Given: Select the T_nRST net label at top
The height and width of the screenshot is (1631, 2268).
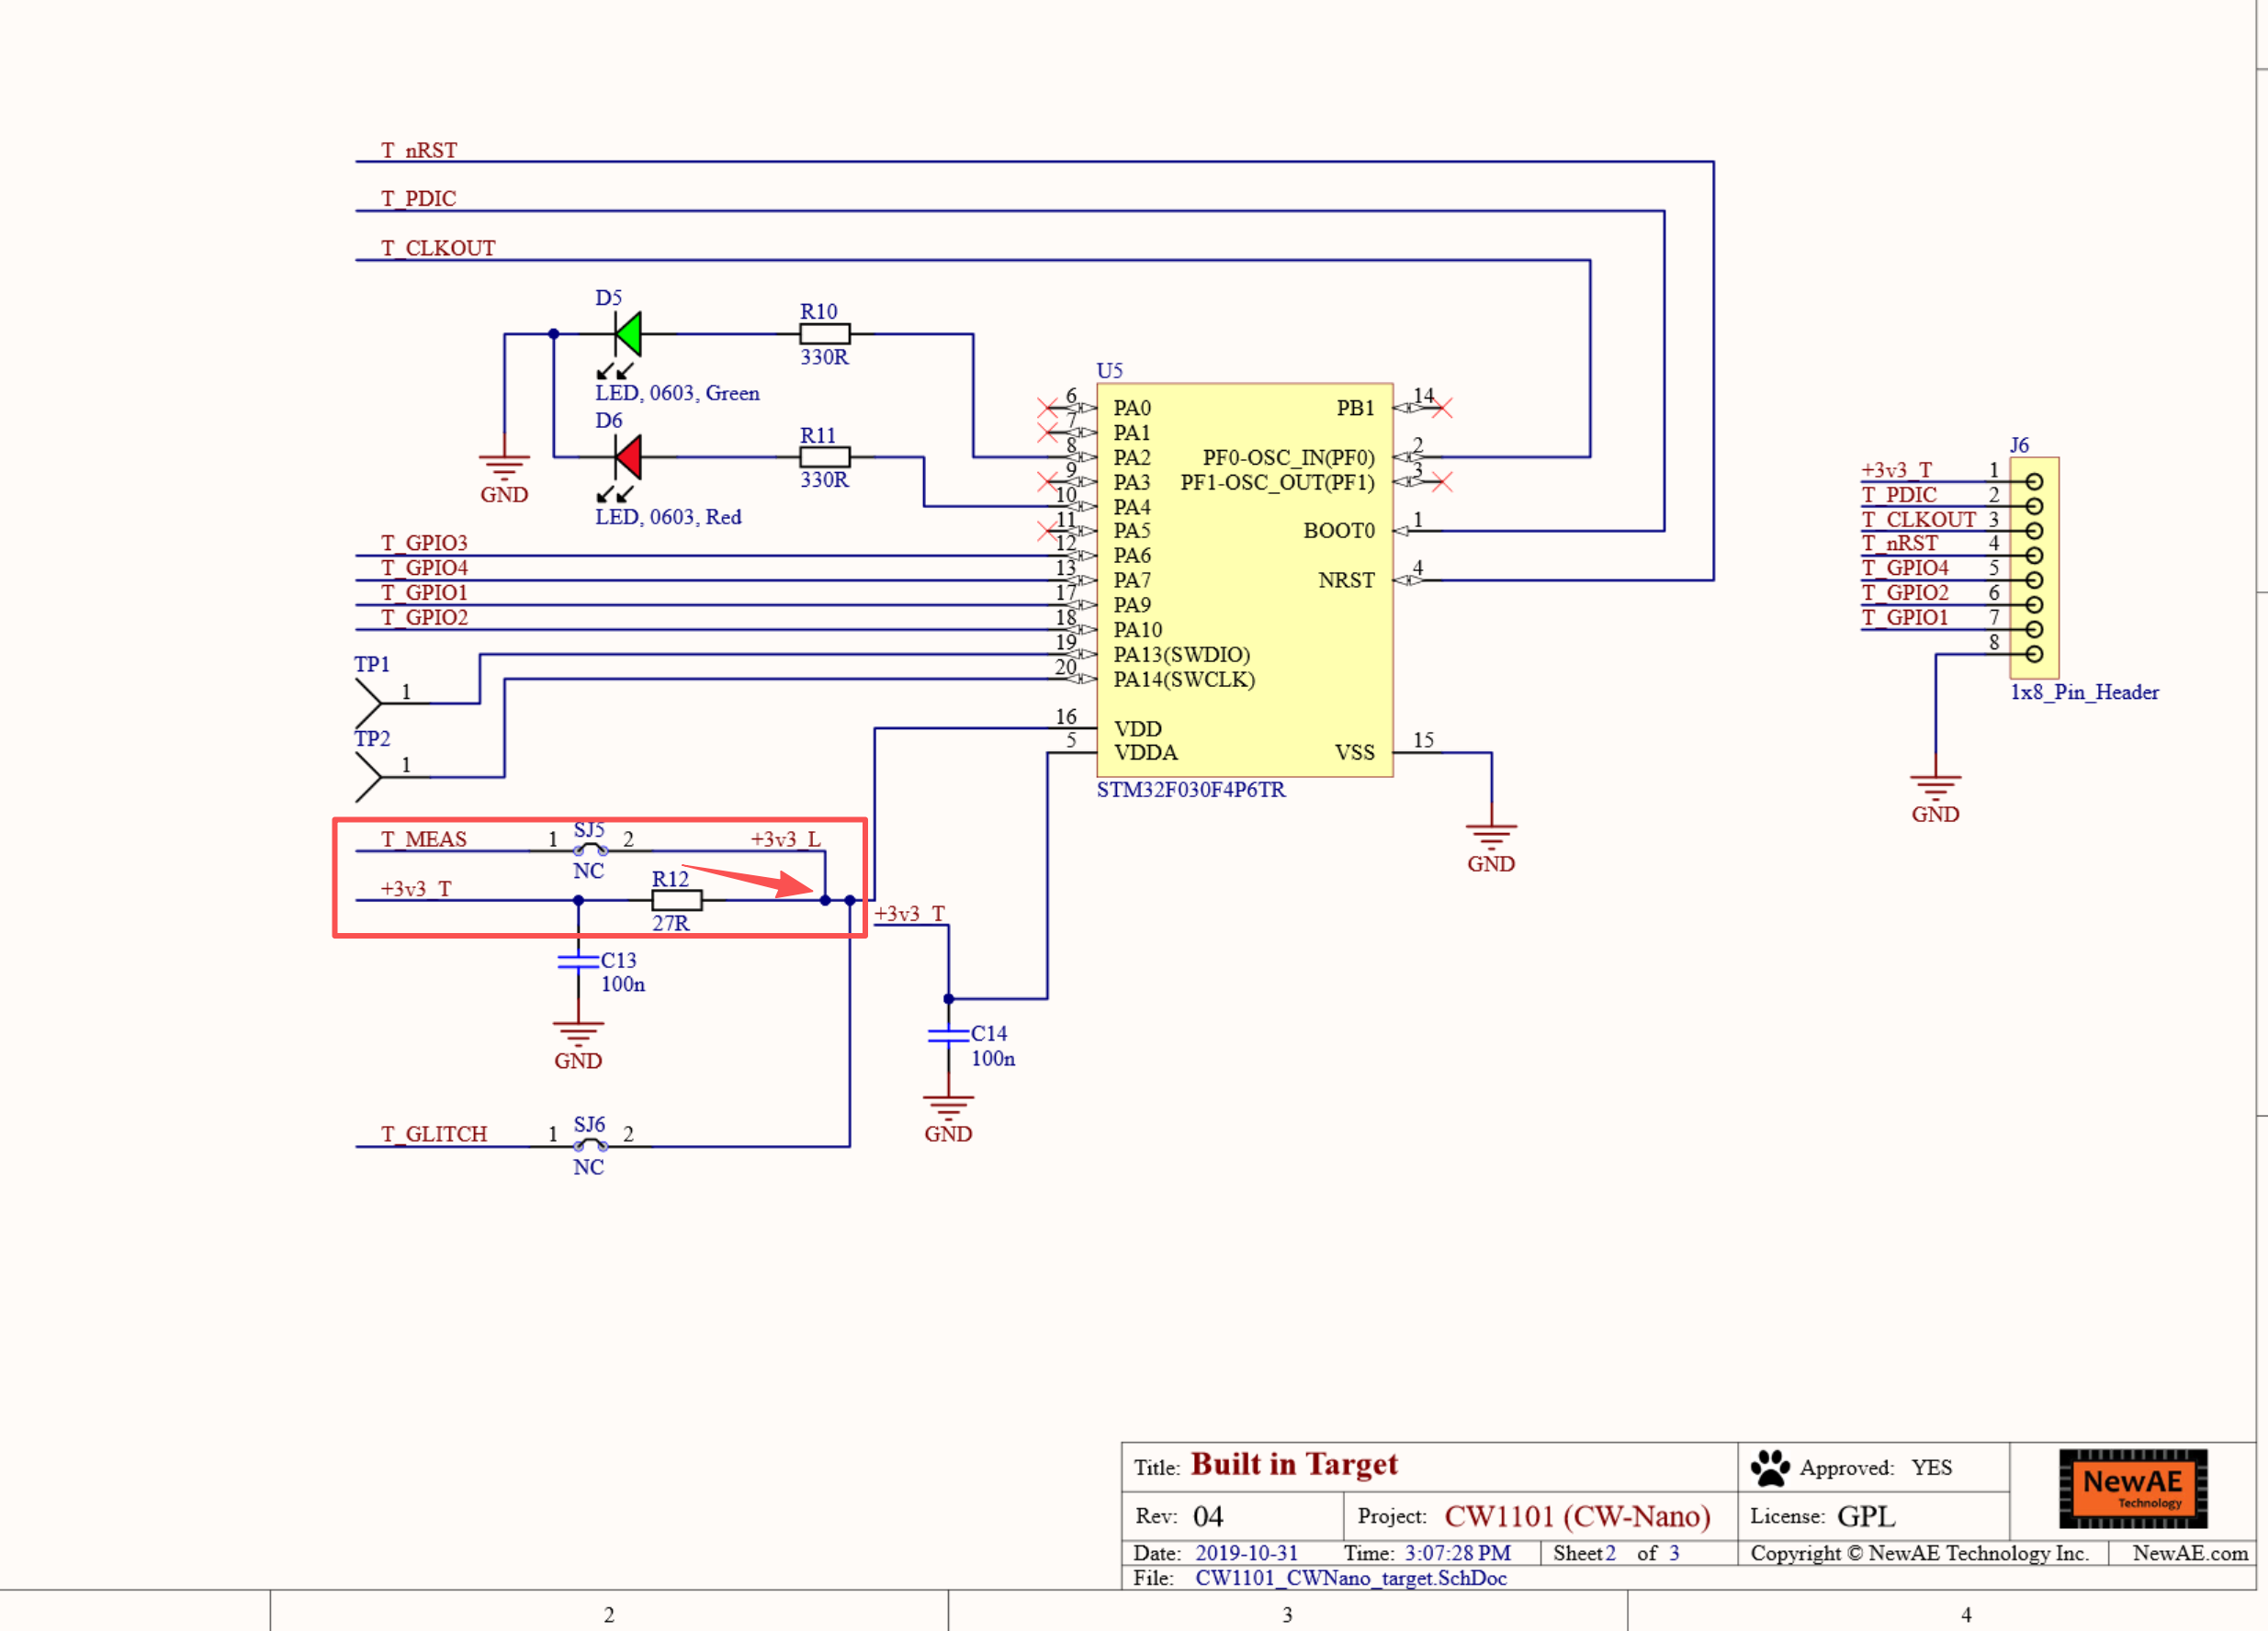Looking at the screenshot, I should point(419,150).
